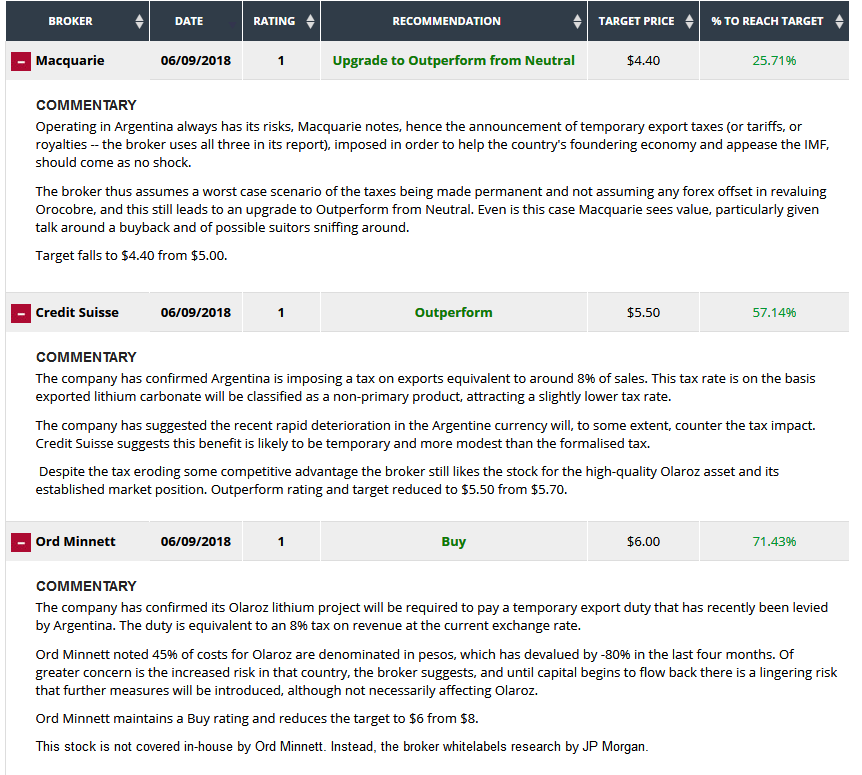The image size is (862, 775).
Task: Click the 'recent rapid deterioration in the Argentine currency' paragraph
Action: tap(426, 434)
